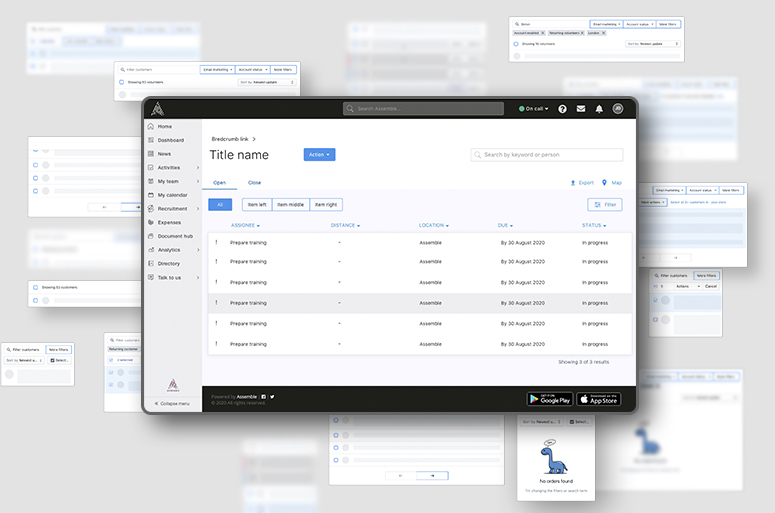The width and height of the screenshot is (775, 513).
Task: Click the Map pin icon
Action: pos(604,183)
